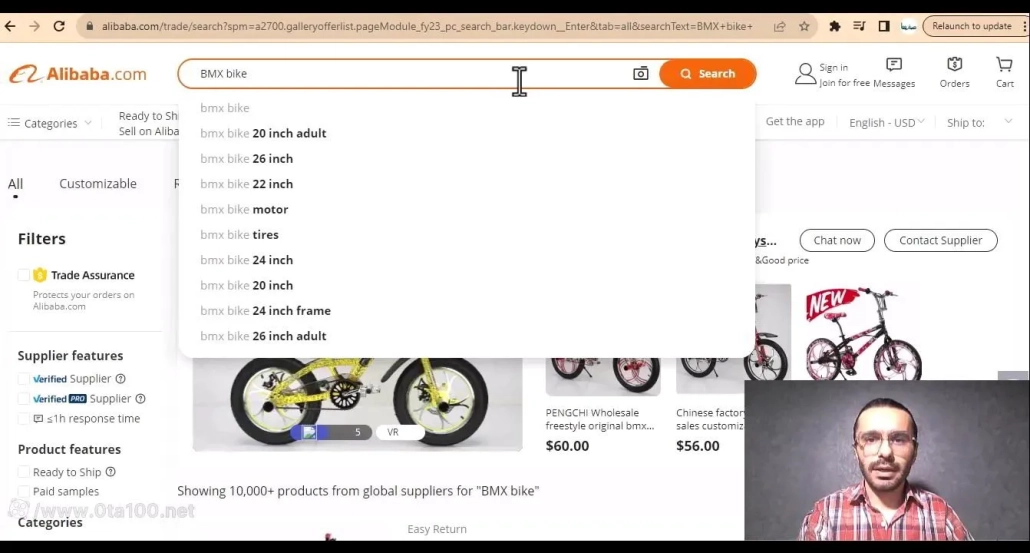Check the Verified Supplier filter

tap(24, 379)
